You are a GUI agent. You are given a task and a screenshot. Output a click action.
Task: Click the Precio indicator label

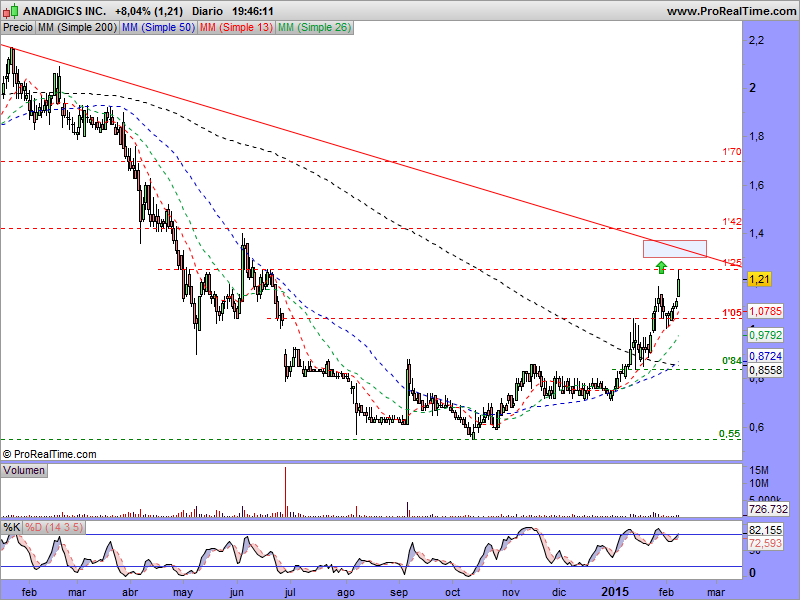[x=18, y=28]
